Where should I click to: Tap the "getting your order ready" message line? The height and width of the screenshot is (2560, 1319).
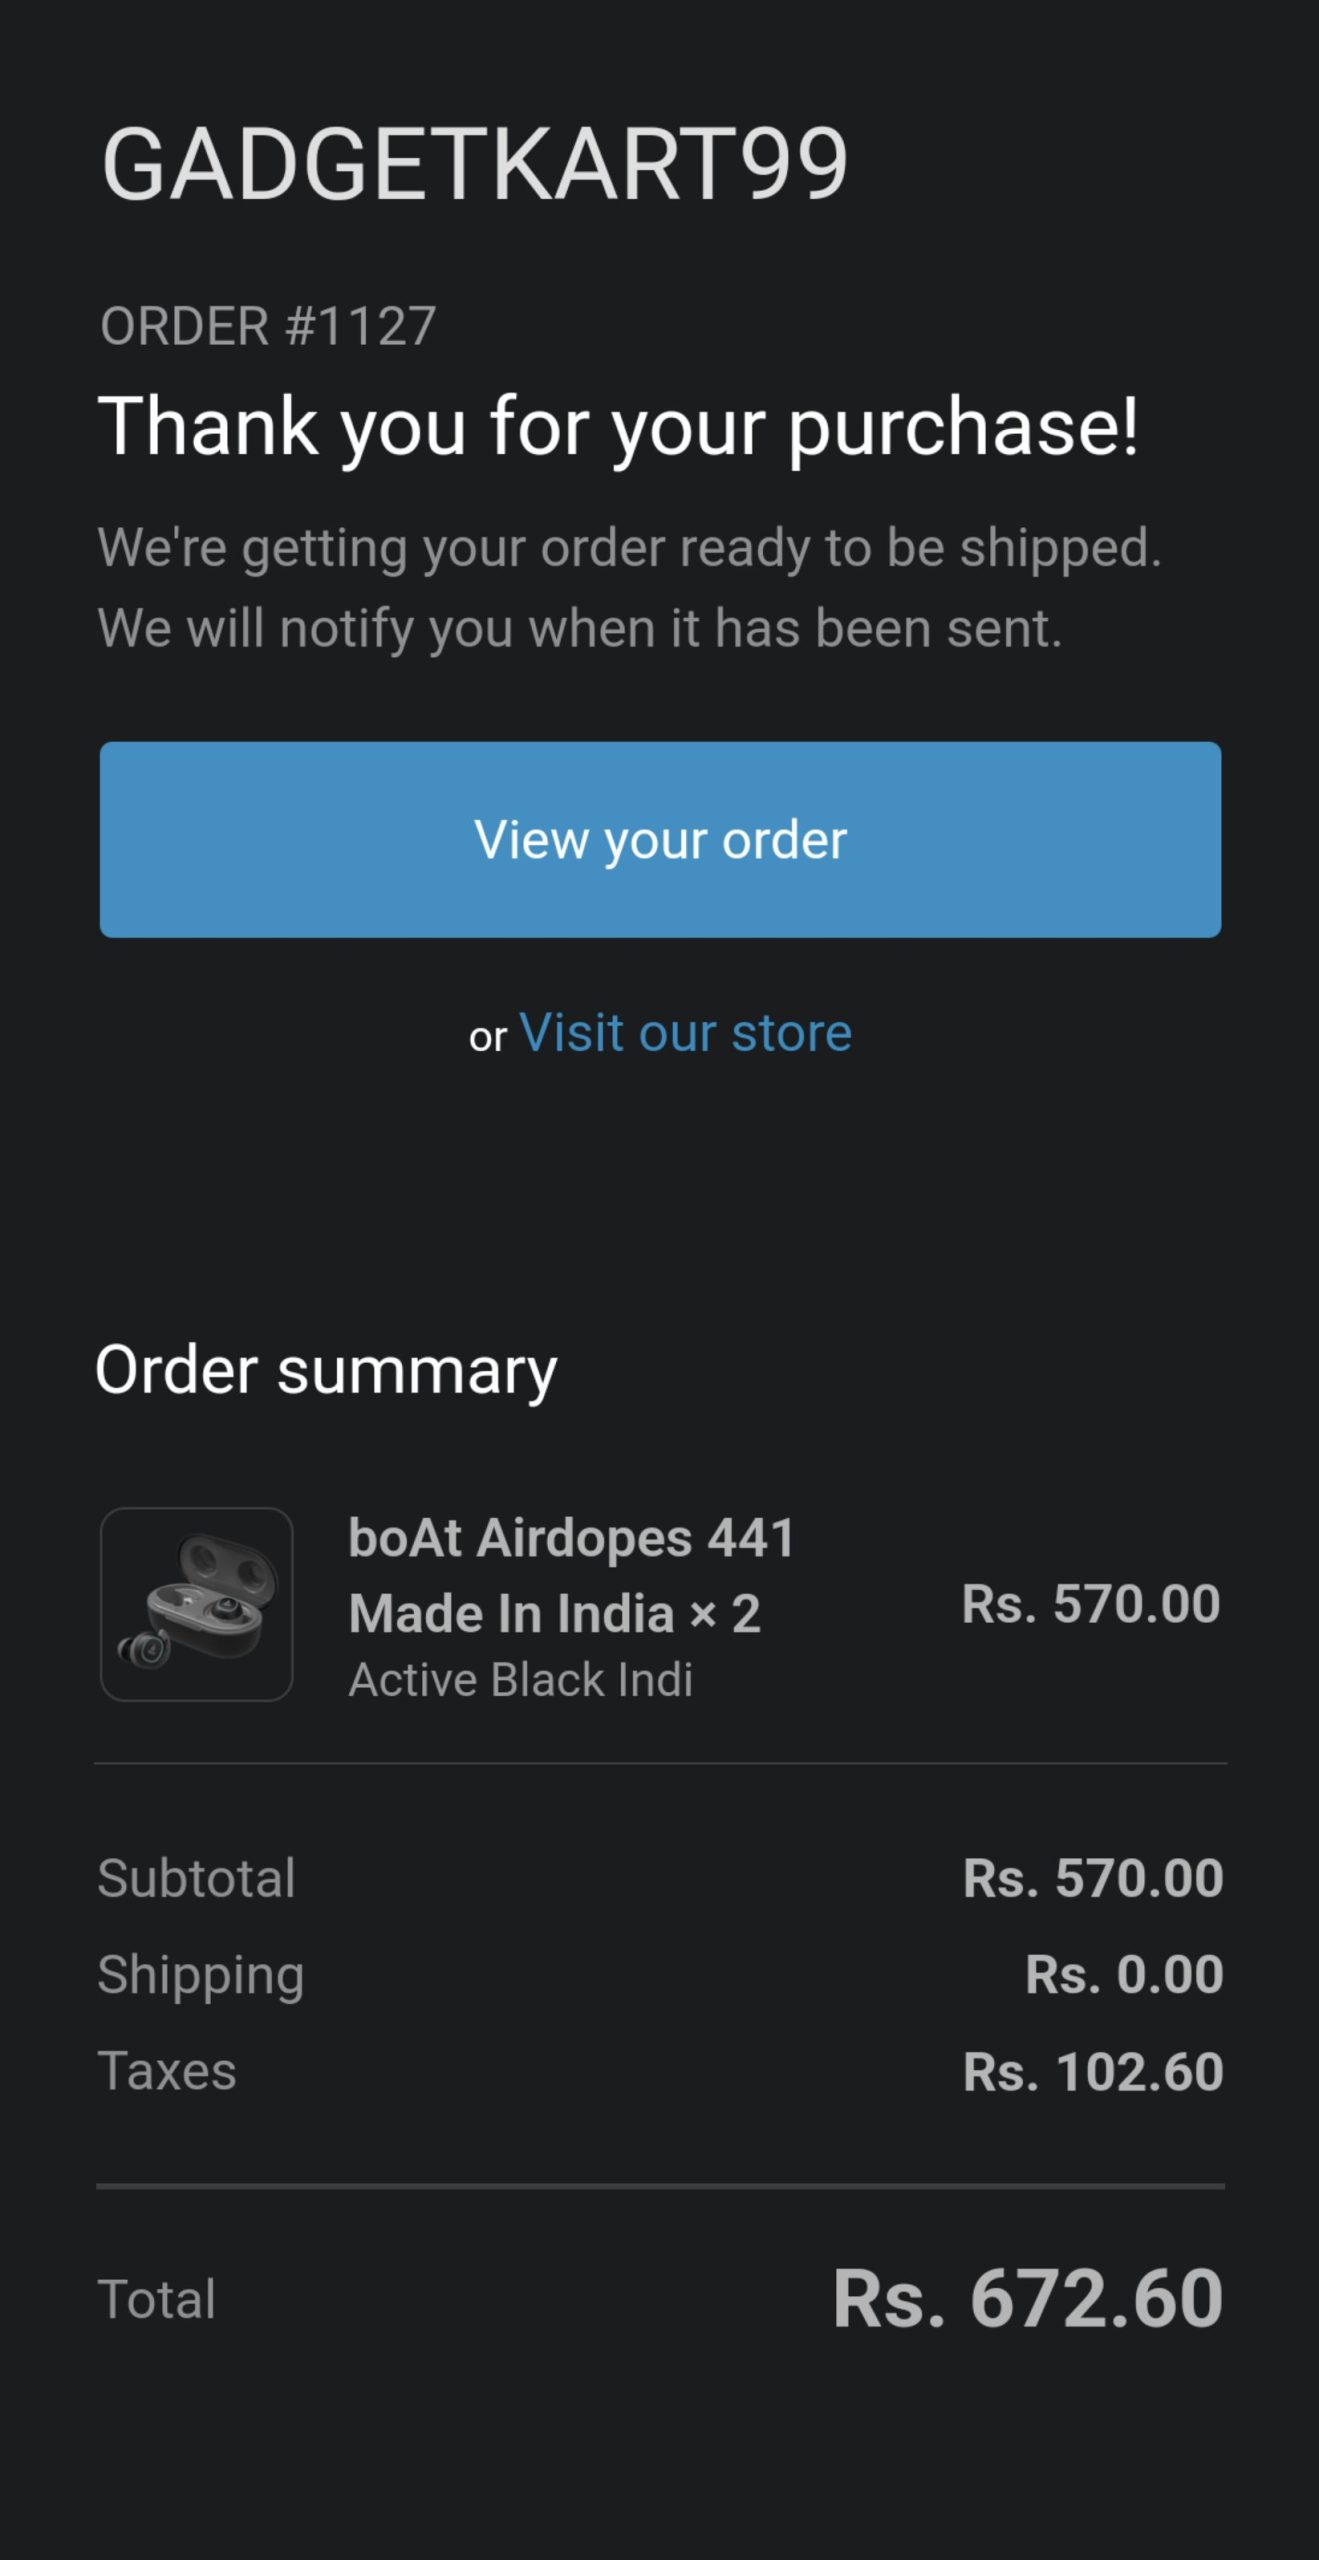pos(630,548)
